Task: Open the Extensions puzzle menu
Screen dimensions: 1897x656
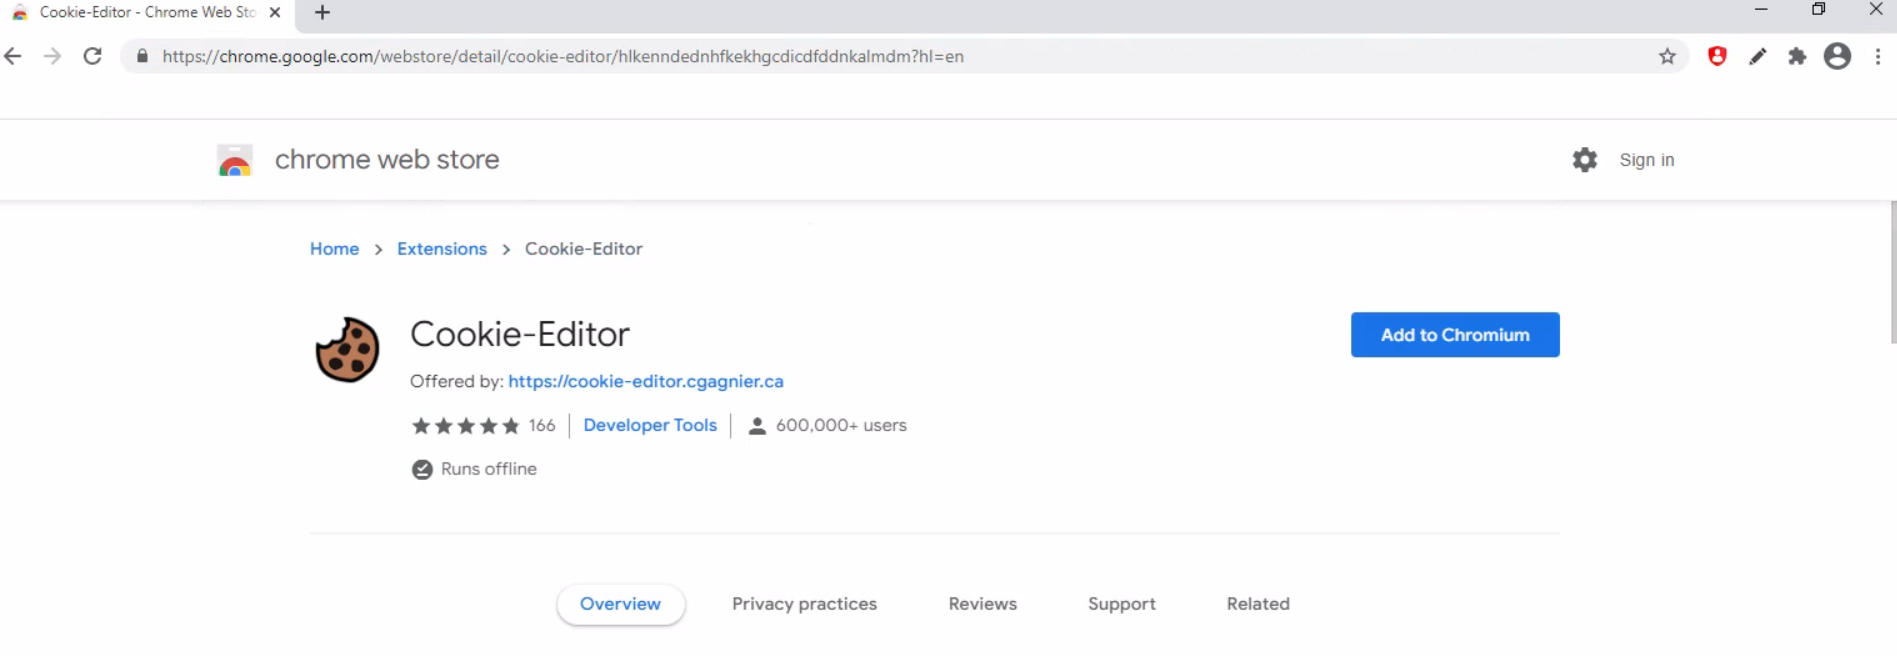Action: [x=1797, y=56]
